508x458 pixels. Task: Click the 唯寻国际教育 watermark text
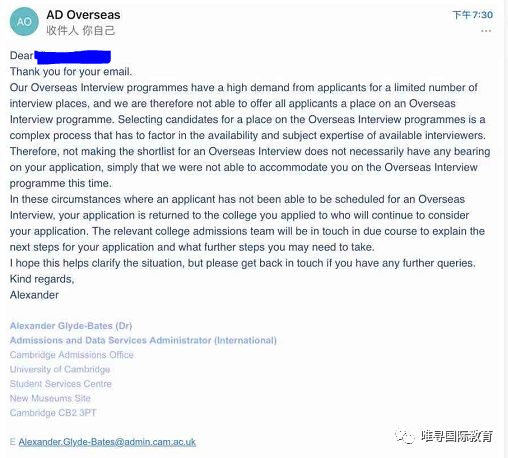pyautogui.click(x=456, y=436)
